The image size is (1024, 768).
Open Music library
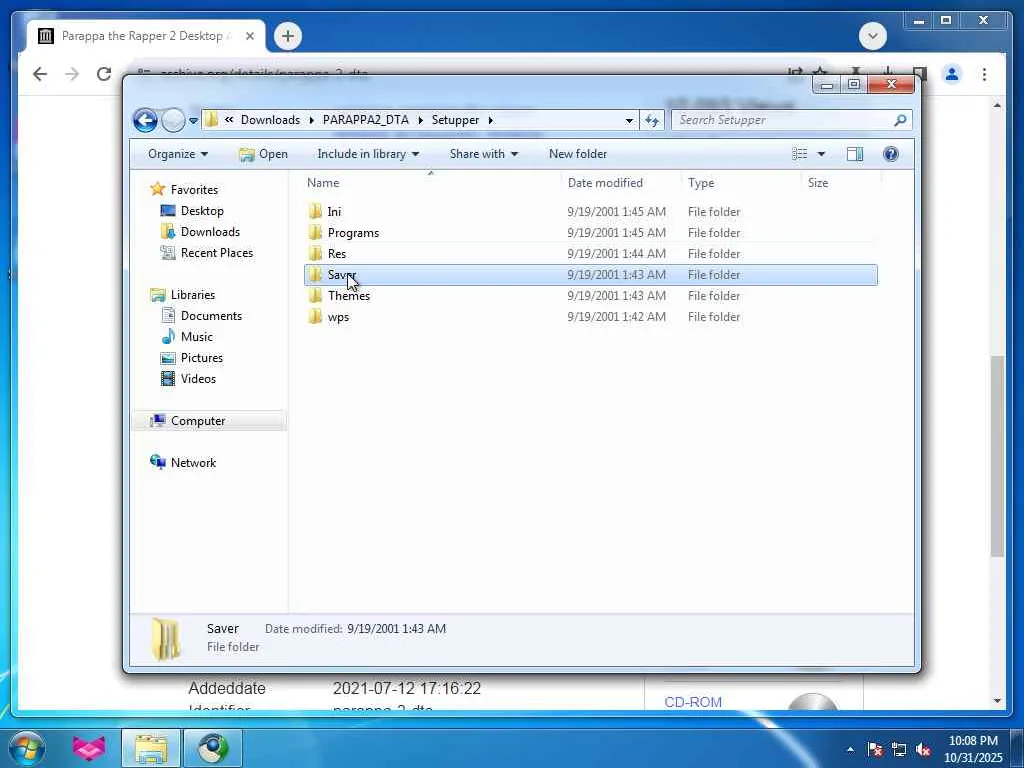coord(196,337)
